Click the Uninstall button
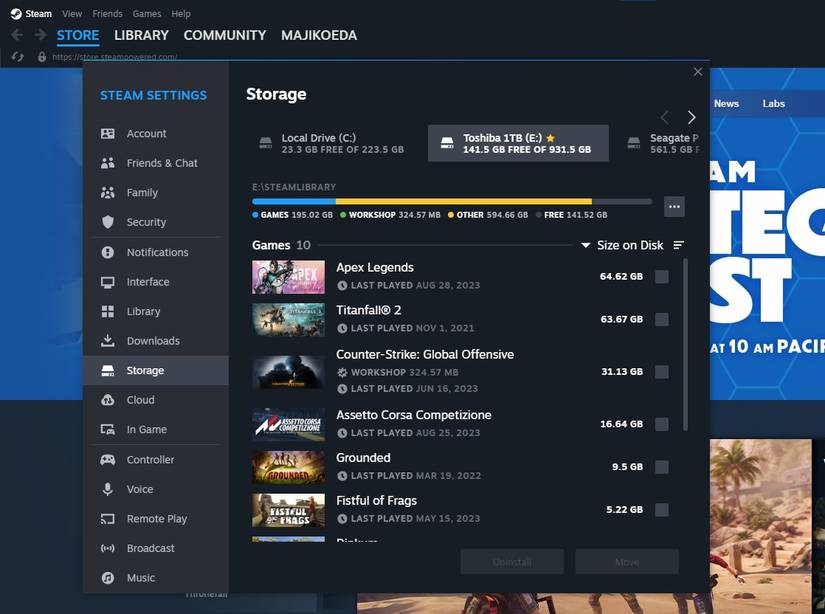This screenshot has width=825, height=614. [512, 561]
